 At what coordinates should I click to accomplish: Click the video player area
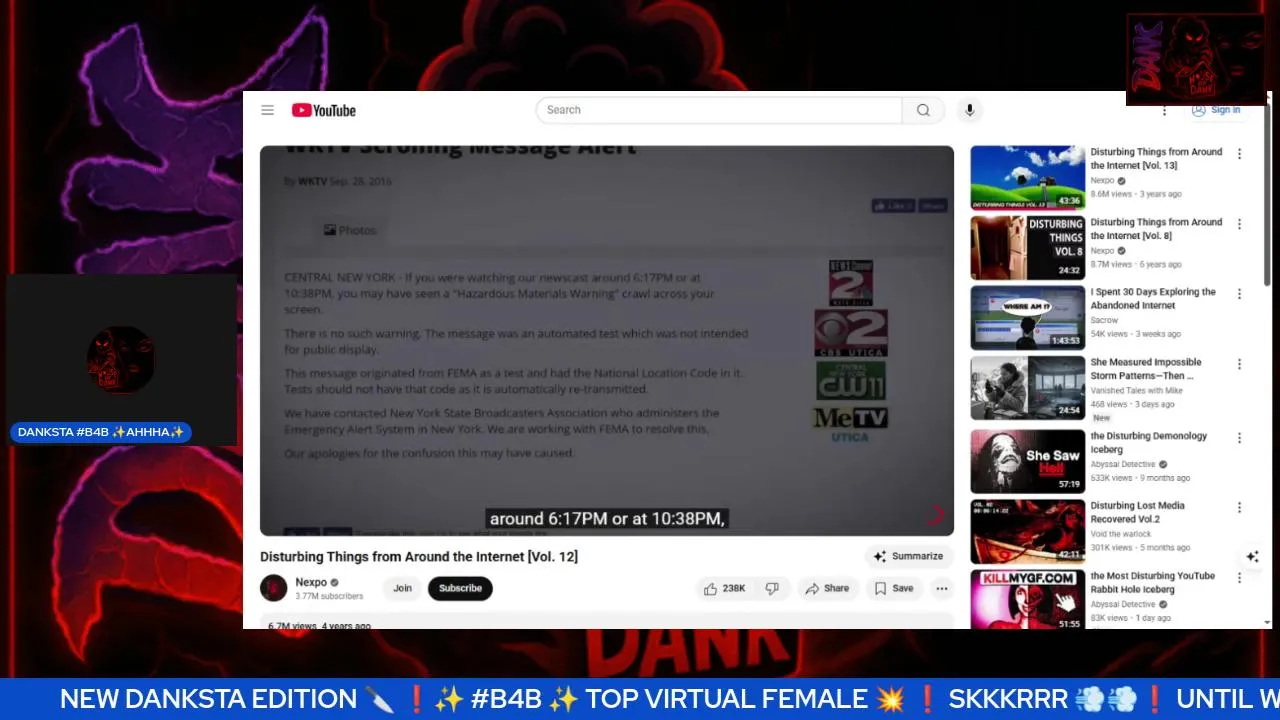click(x=607, y=340)
